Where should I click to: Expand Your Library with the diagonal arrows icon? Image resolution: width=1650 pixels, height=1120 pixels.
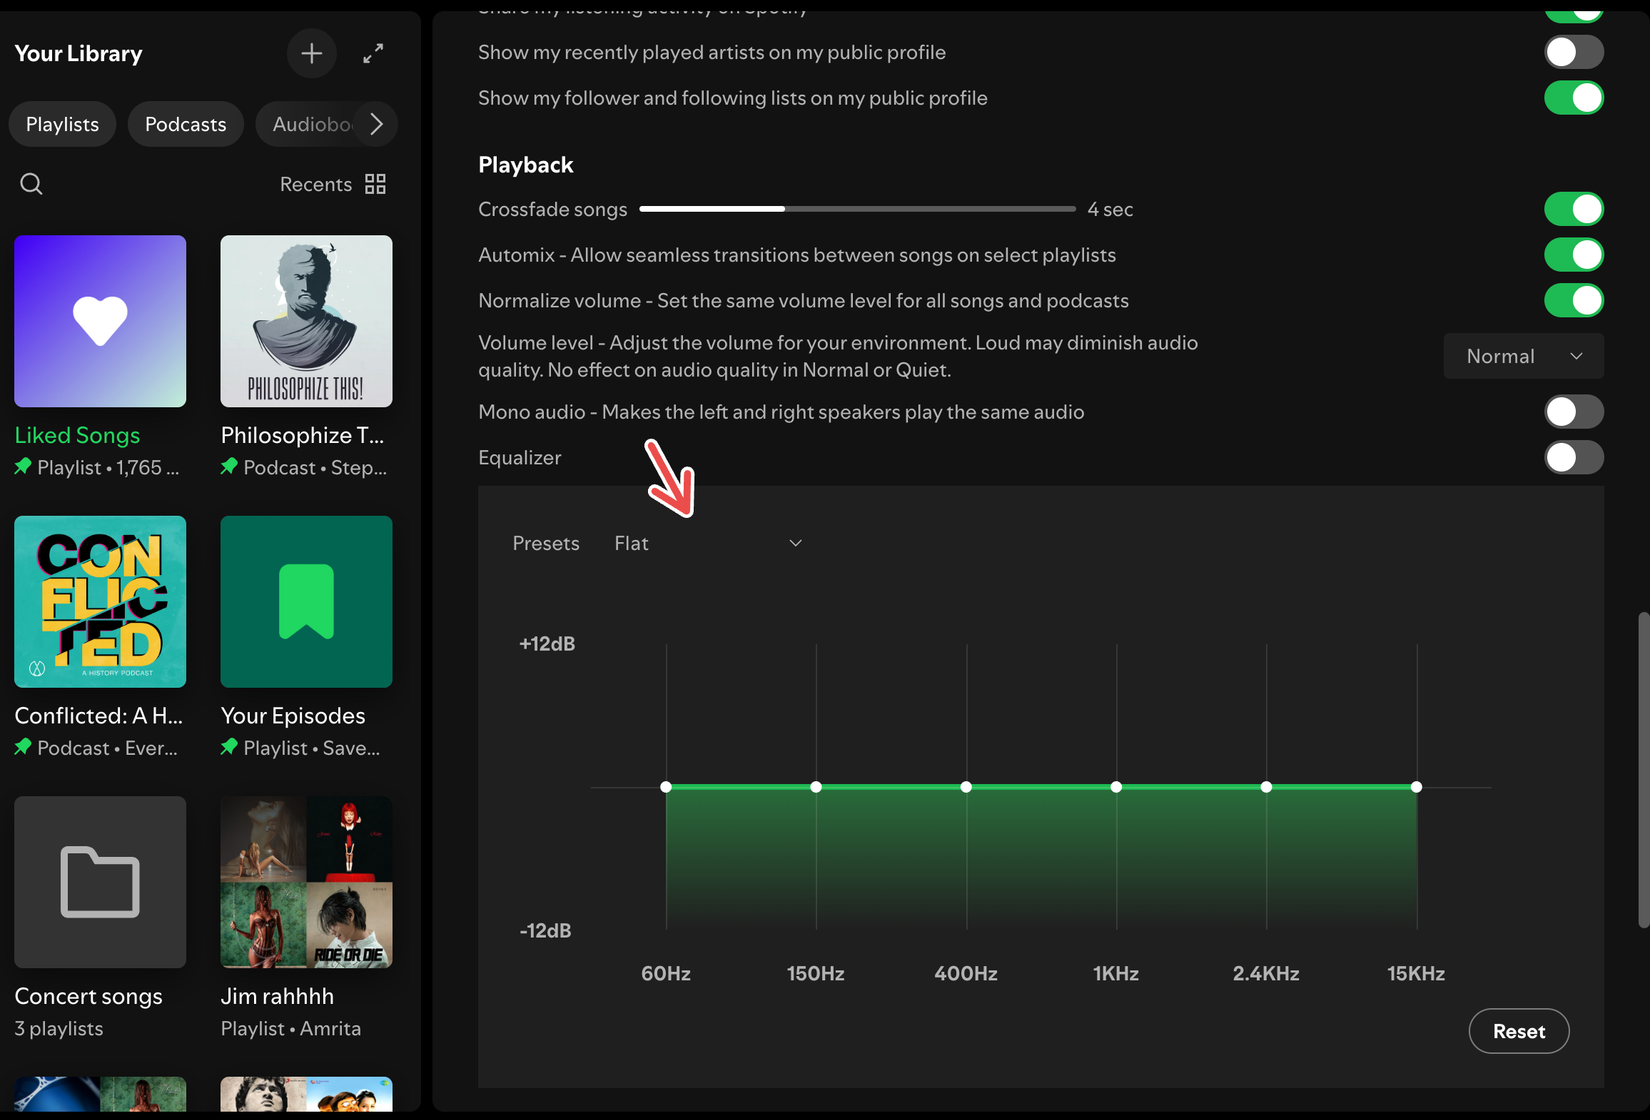pos(373,53)
